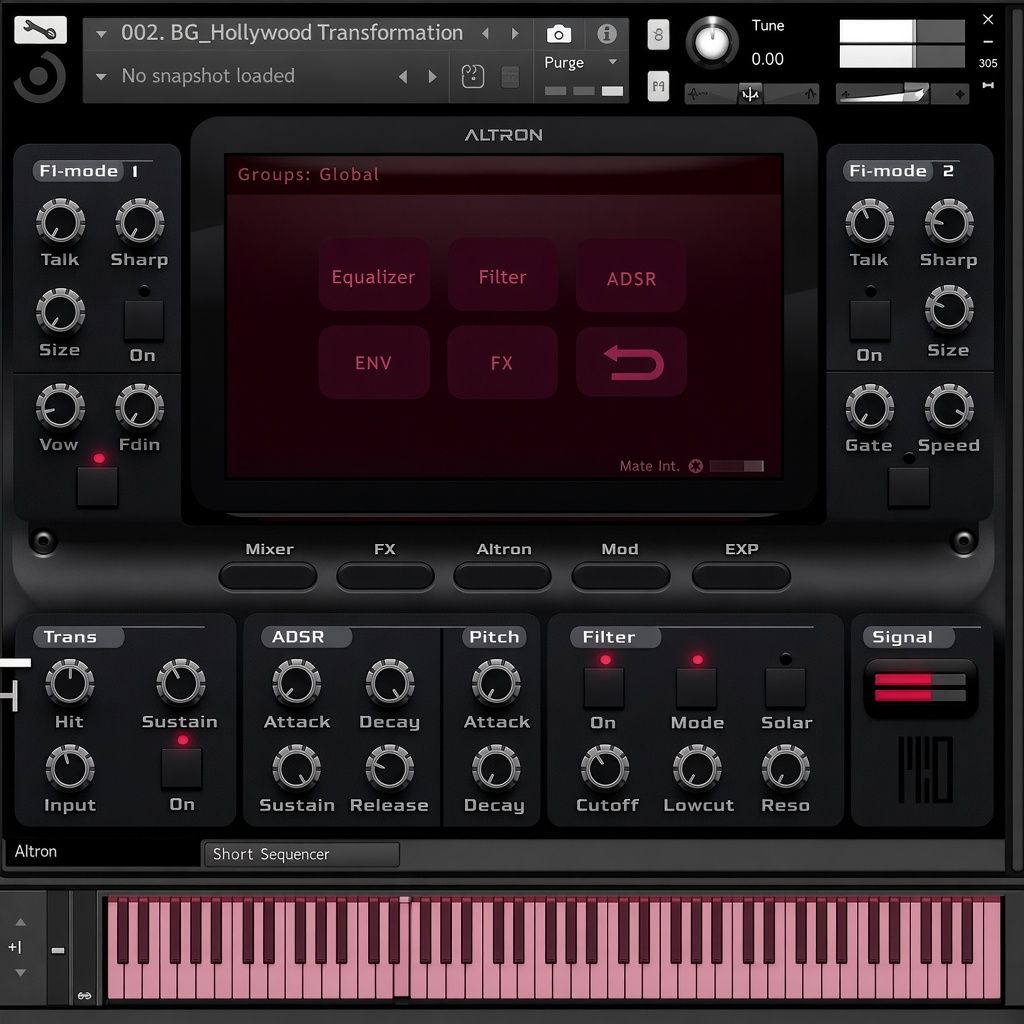This screenshot has height=1024, width=1024.
Task: Shift keyboard octave up arrow
Action: click(x=20, y=922)
